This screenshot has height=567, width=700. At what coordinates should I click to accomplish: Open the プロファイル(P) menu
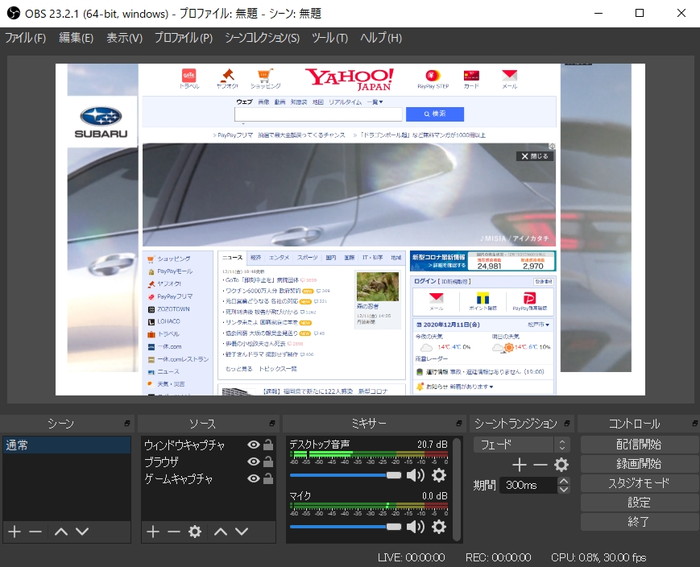click(183, 38)
